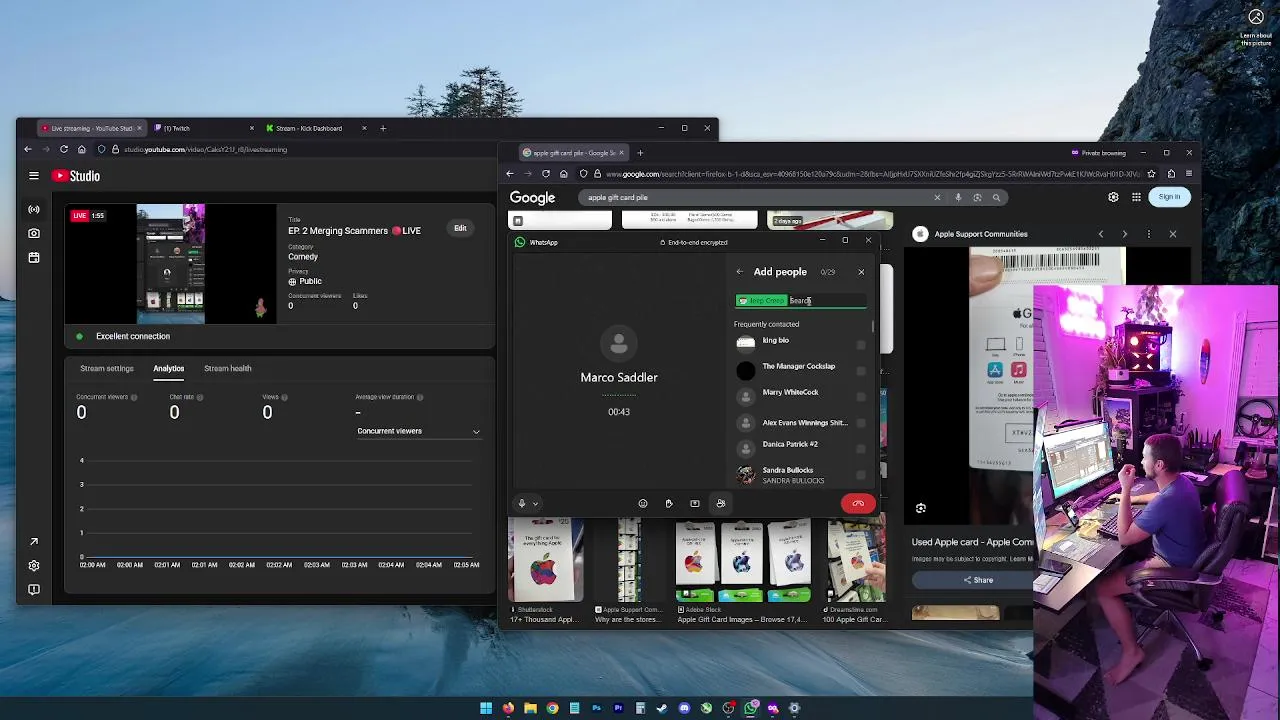Switch to the Stream settings tab
This screenshot has width=1280, height=720.
107,369
